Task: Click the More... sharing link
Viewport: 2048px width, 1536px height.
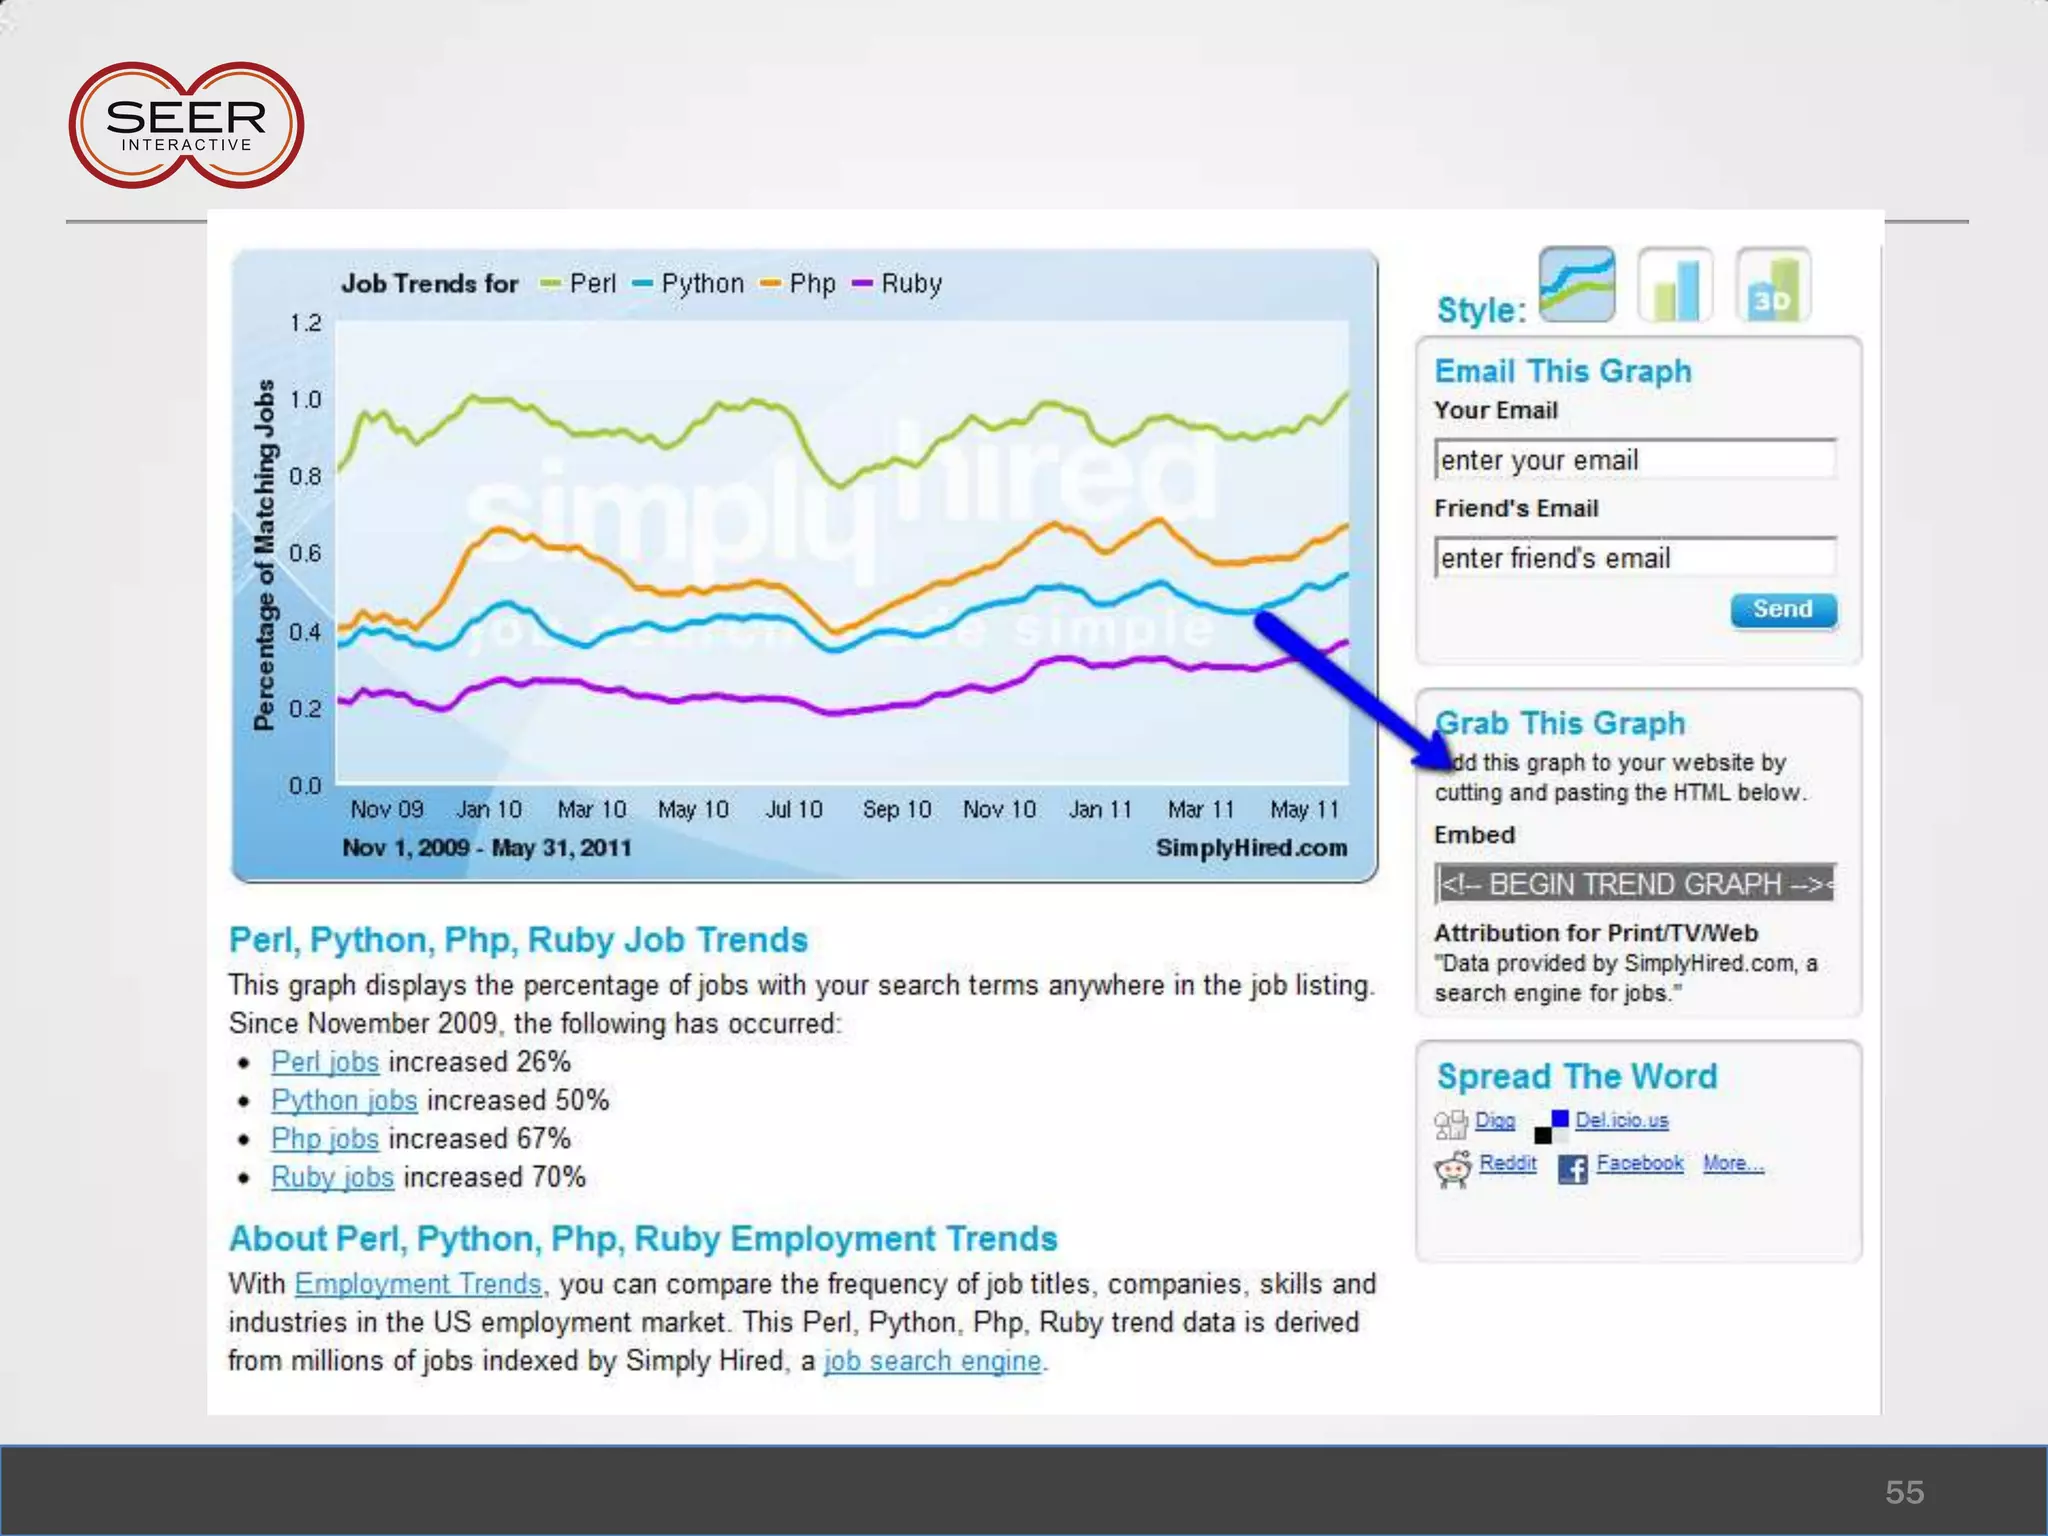Action: tap(1733, 1163)
